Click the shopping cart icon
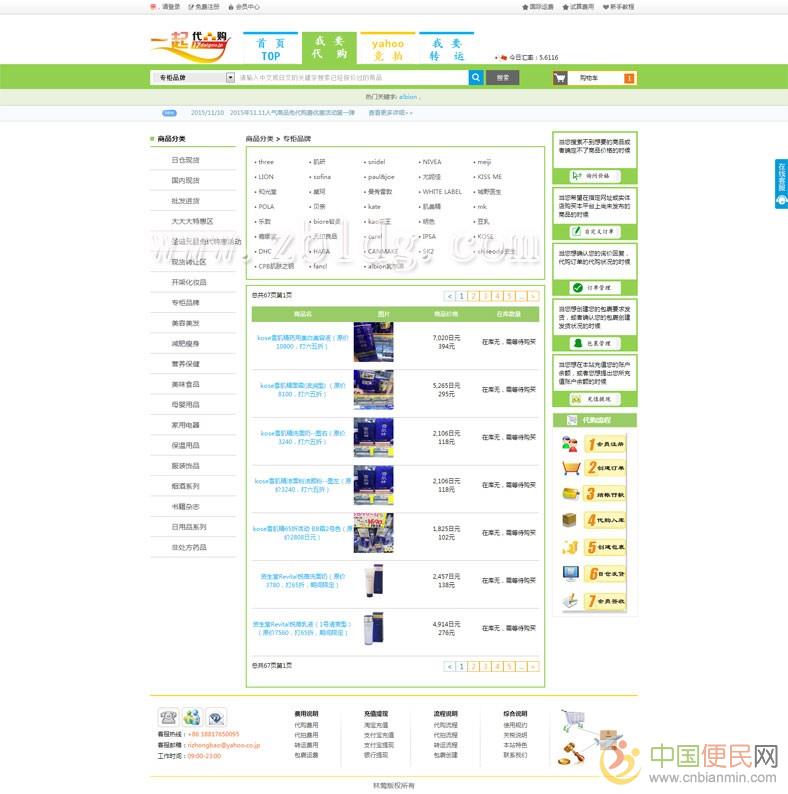 point(562,77)
